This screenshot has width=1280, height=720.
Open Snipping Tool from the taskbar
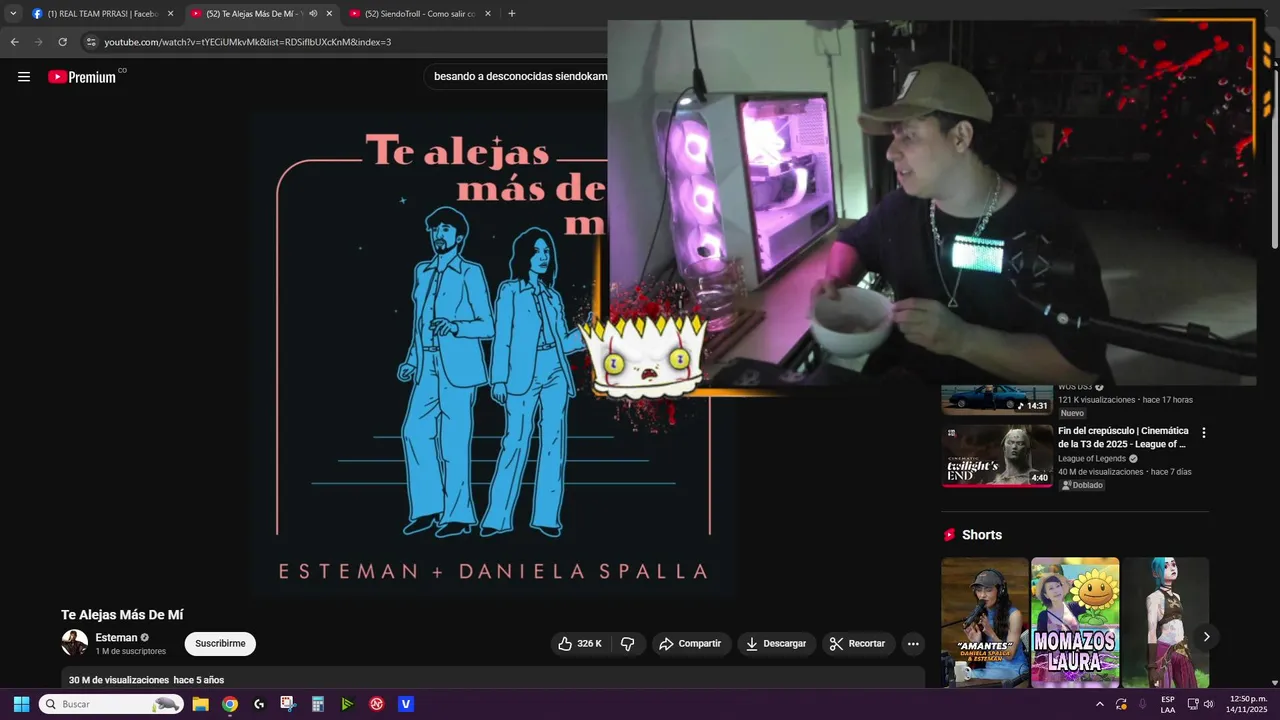pyautogui.click(x=288, y=704)
